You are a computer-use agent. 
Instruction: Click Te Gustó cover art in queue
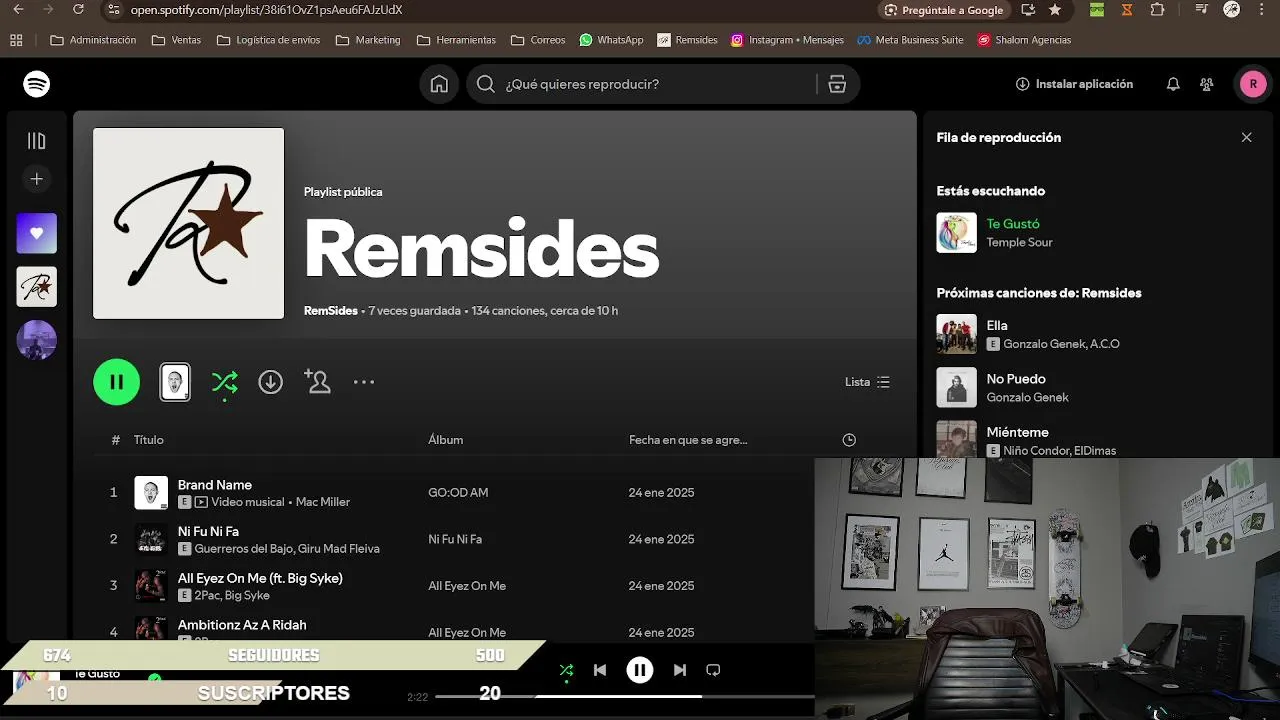[956, 233]
